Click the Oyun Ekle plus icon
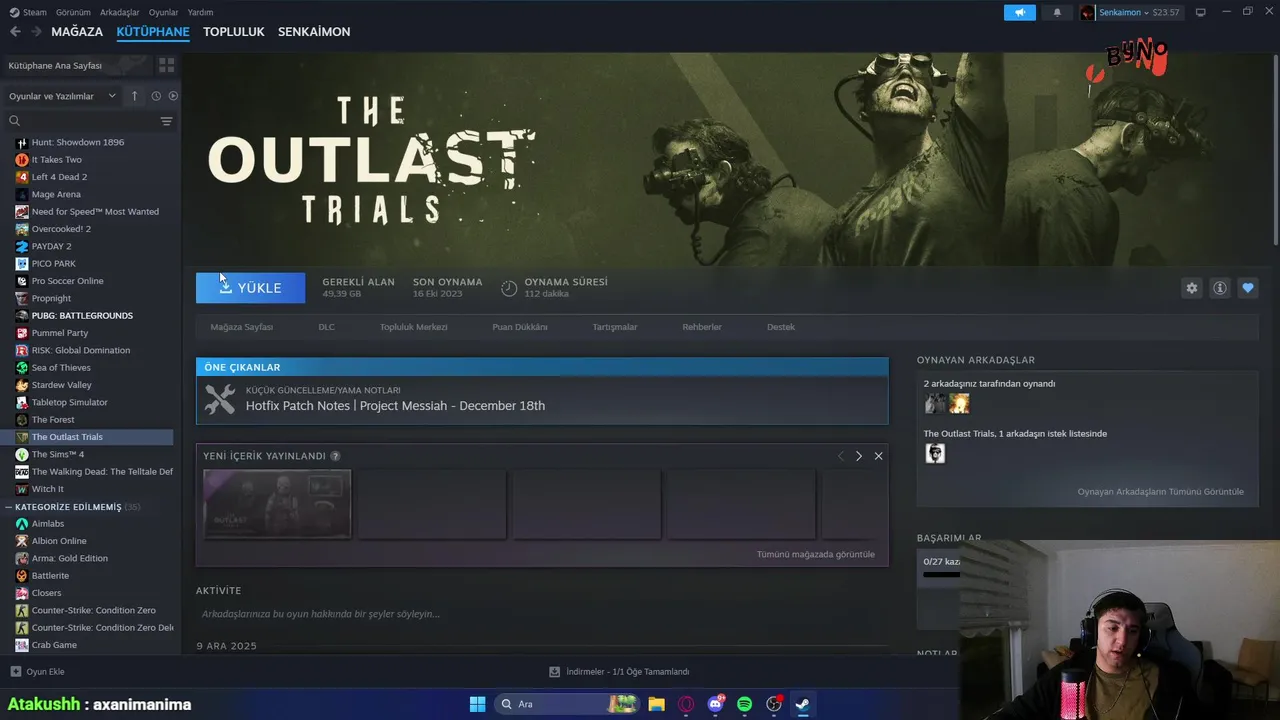The image size is (1280, 720). (15, 671)
